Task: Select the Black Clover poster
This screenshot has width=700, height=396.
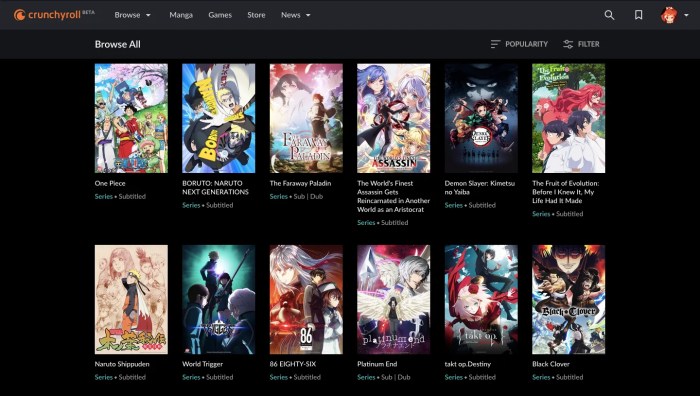Action: (569, 300)
